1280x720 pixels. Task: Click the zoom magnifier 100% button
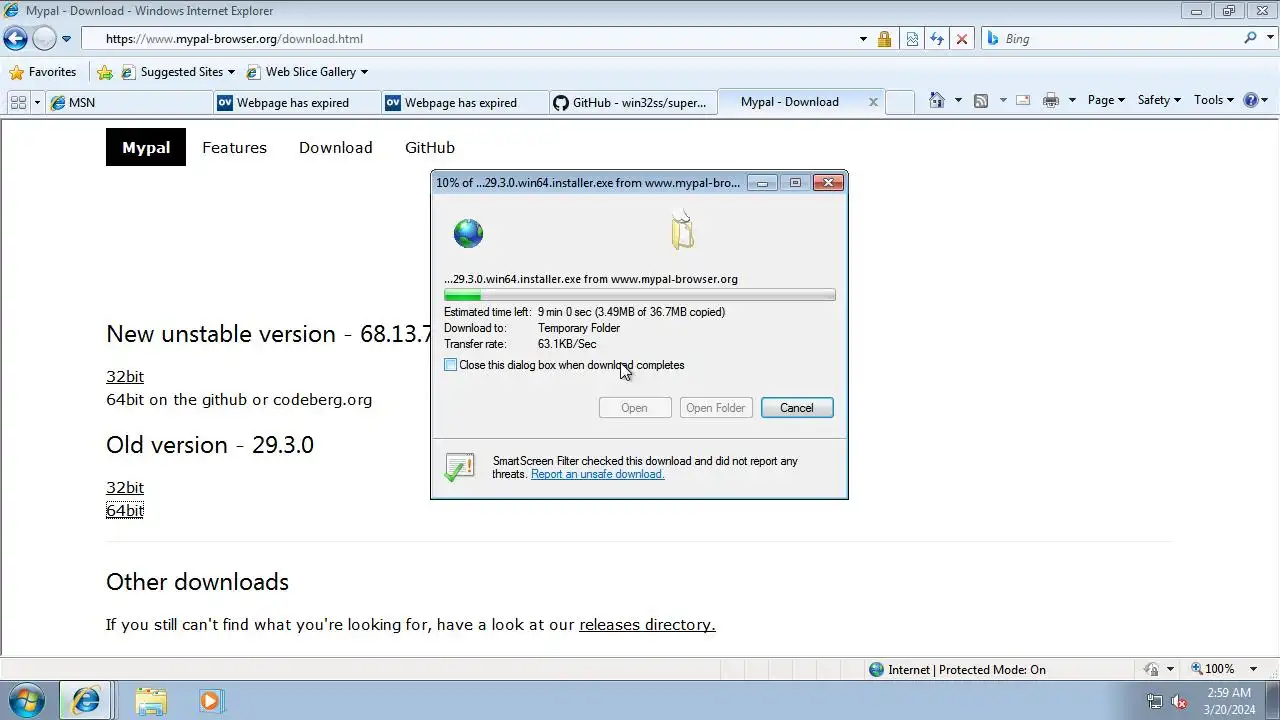[x=1212, y=669]
